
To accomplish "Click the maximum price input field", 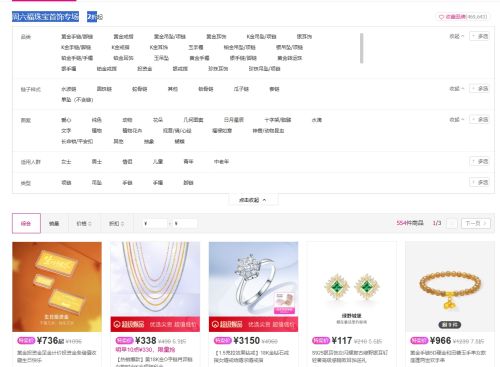I will pyautogui.click(x=185, y=223).
